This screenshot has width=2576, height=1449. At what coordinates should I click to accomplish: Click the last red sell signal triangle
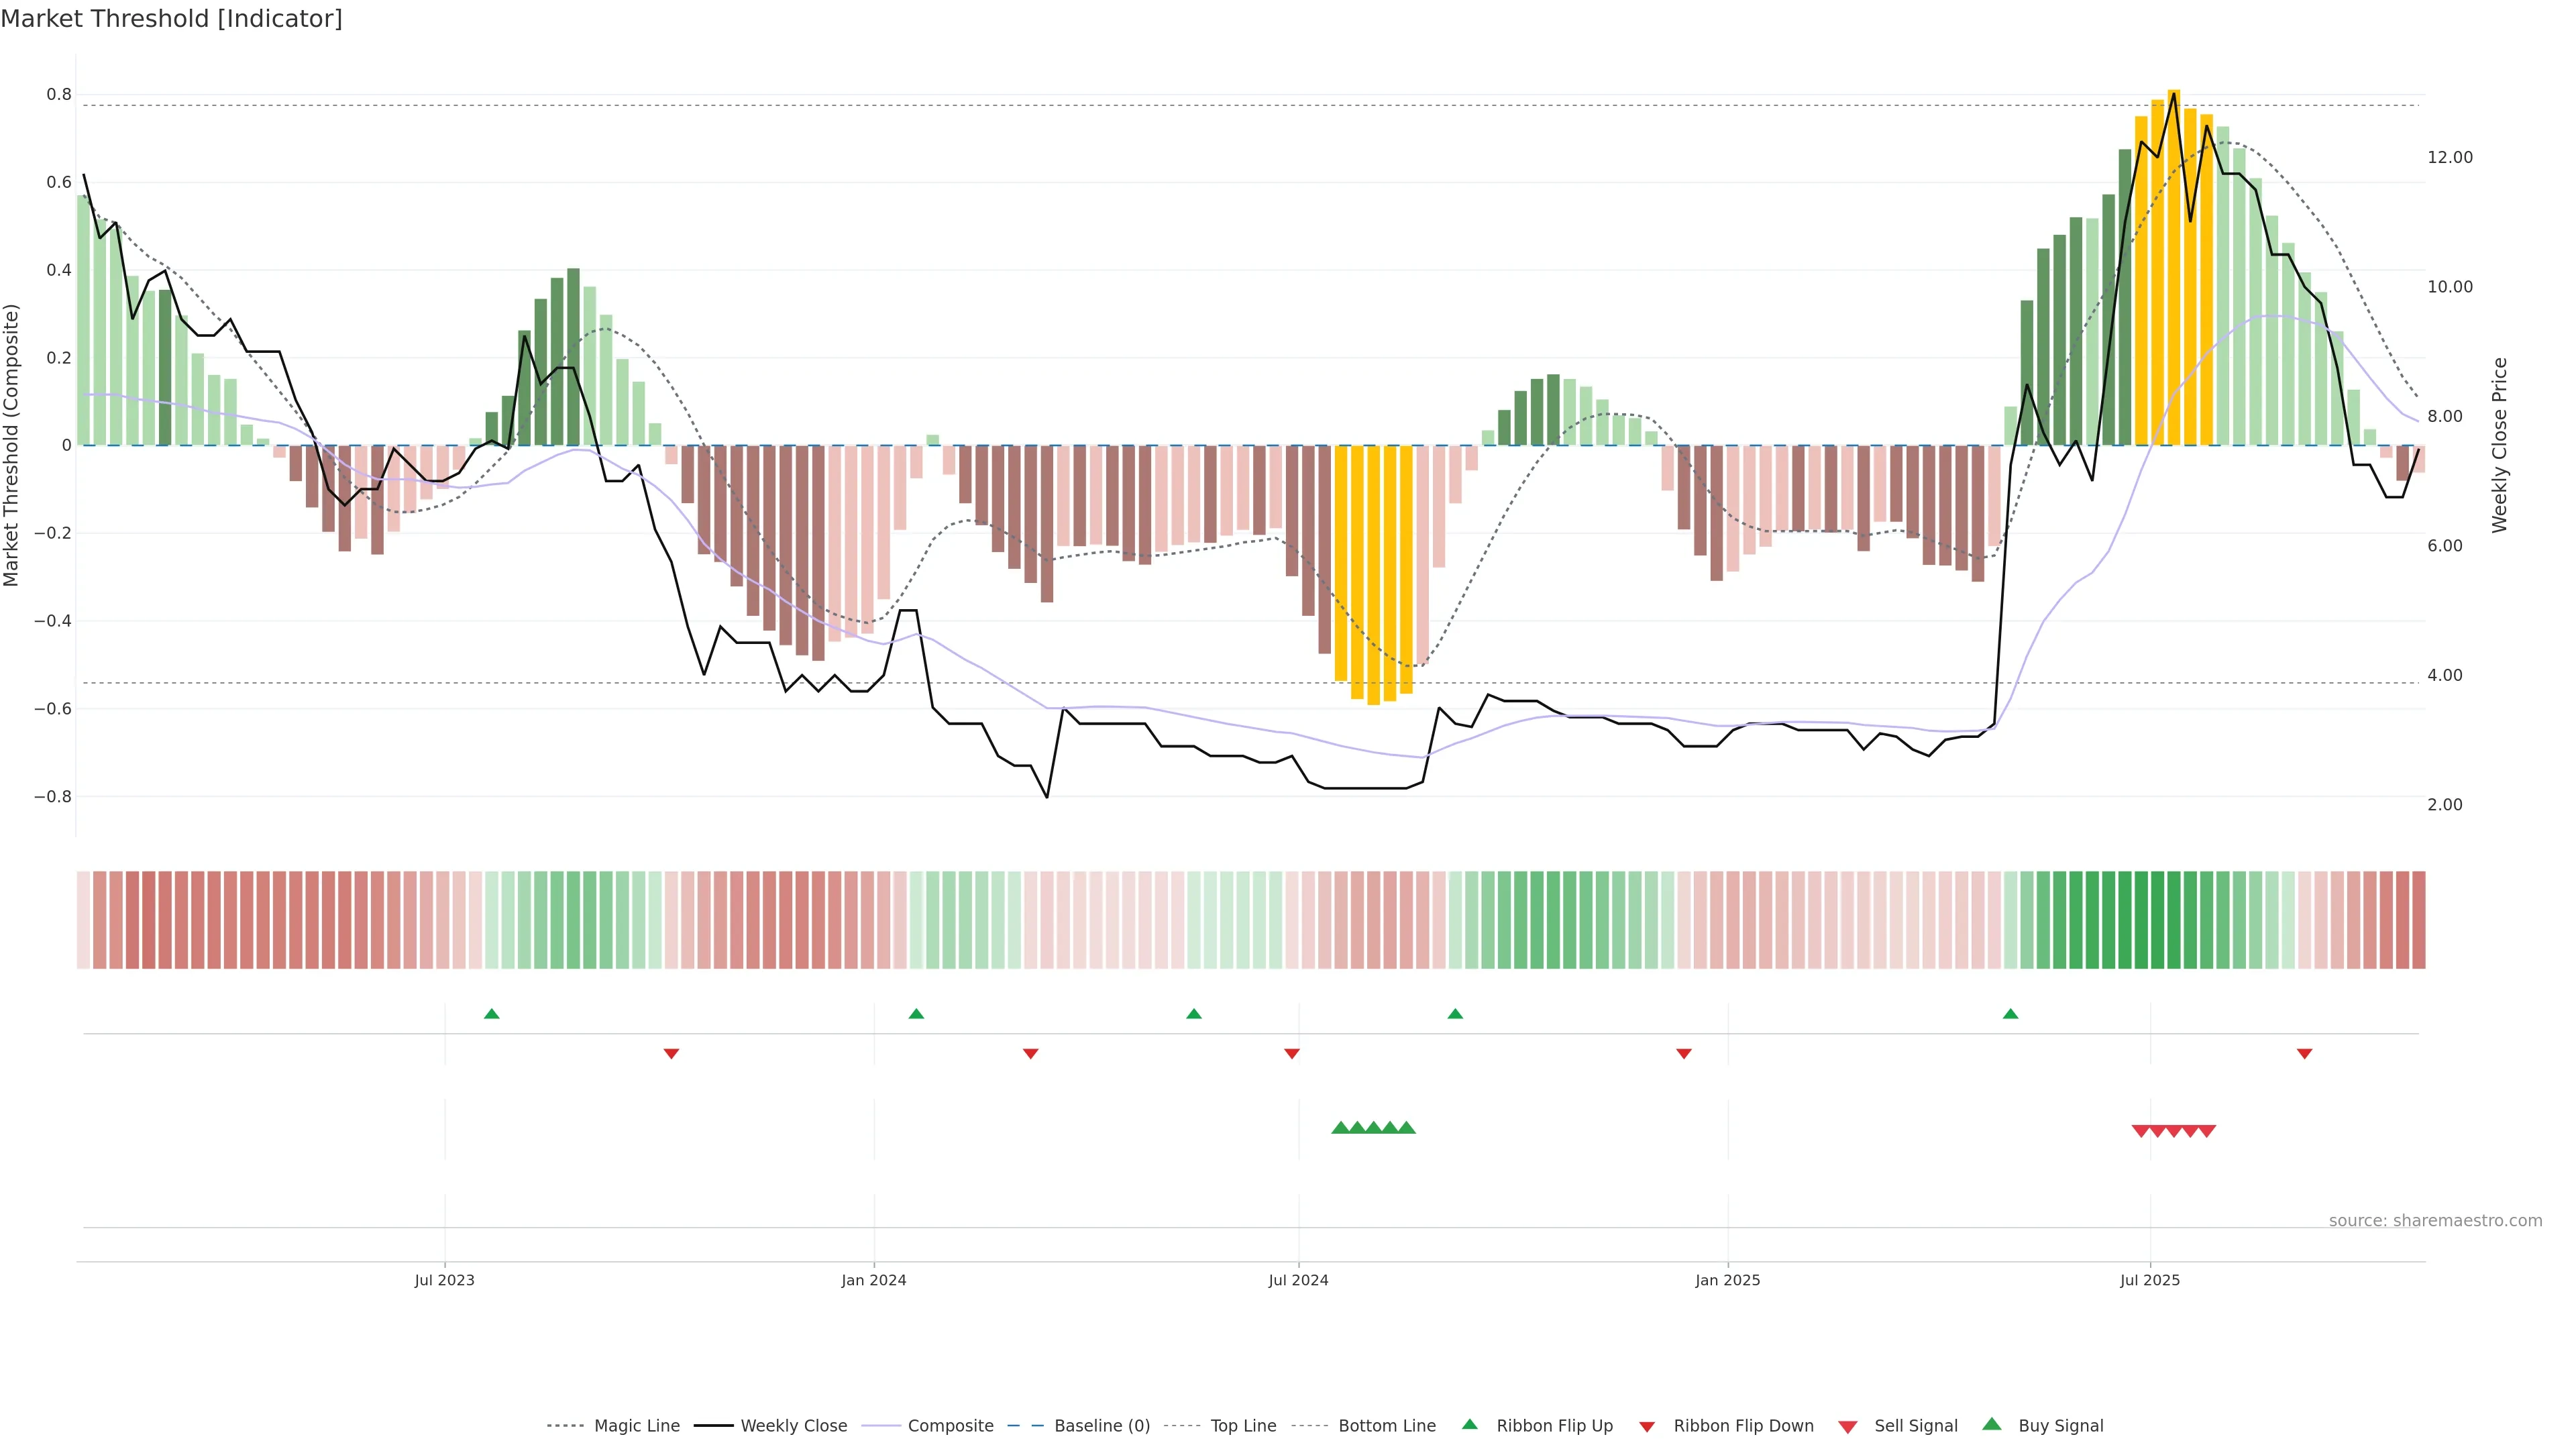[2207, 1131]
